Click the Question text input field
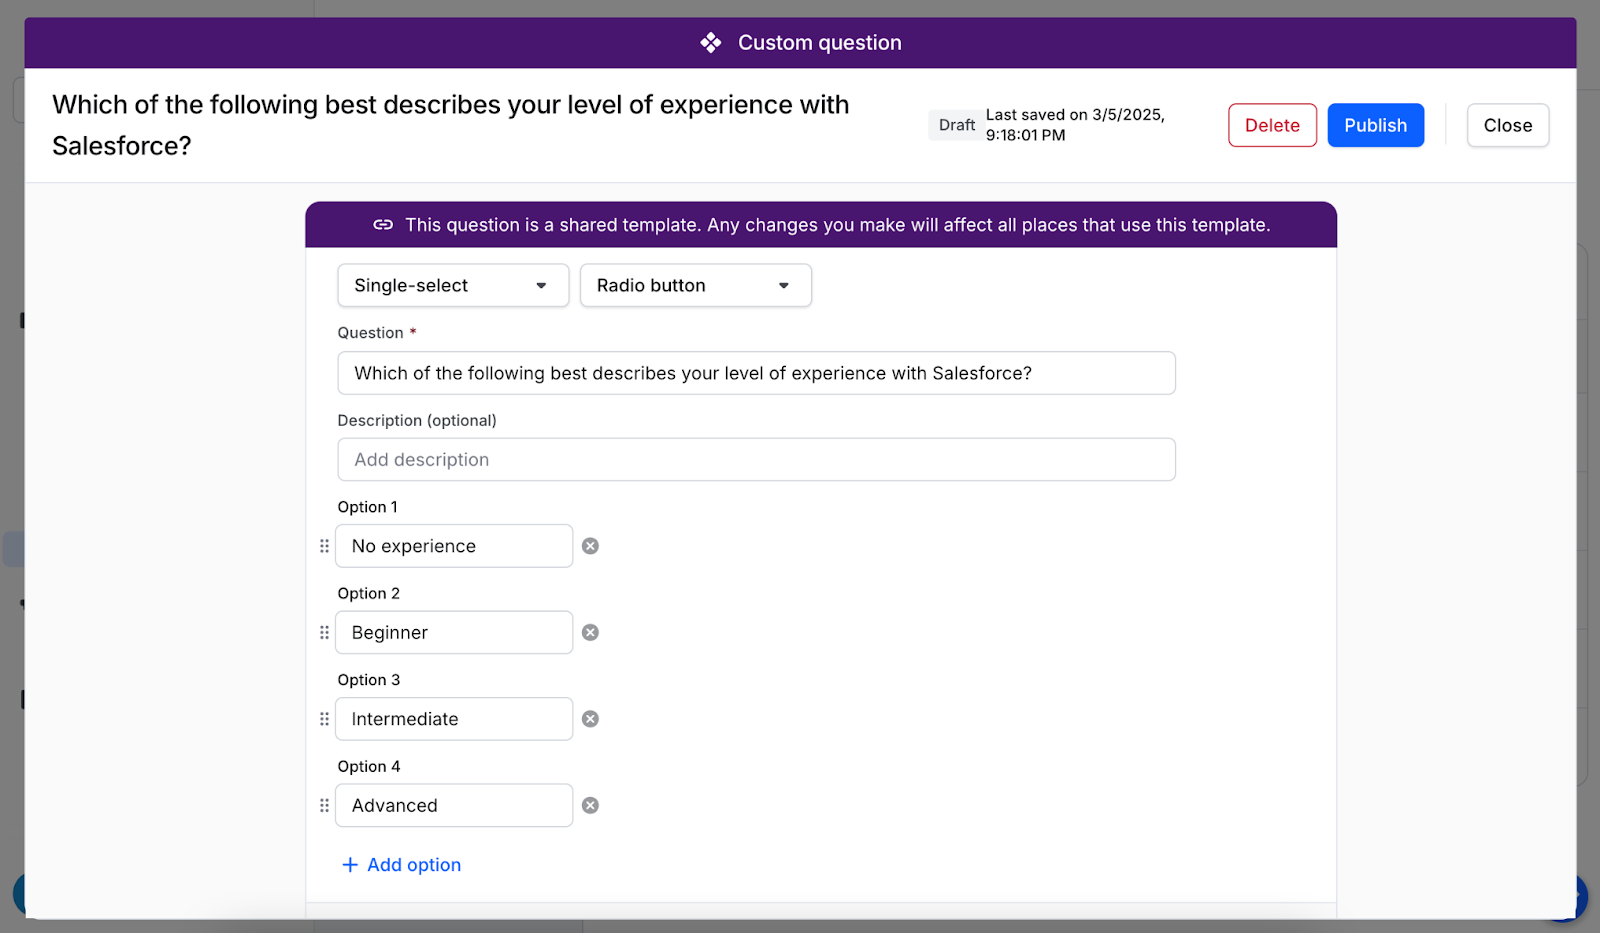This screenshot has height=933, width=1600. (x=756, y=373)
